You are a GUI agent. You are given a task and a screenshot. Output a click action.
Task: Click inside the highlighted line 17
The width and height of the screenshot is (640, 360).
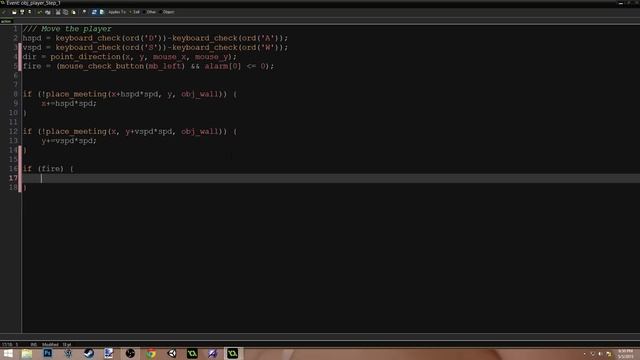[x=331, y=178]
